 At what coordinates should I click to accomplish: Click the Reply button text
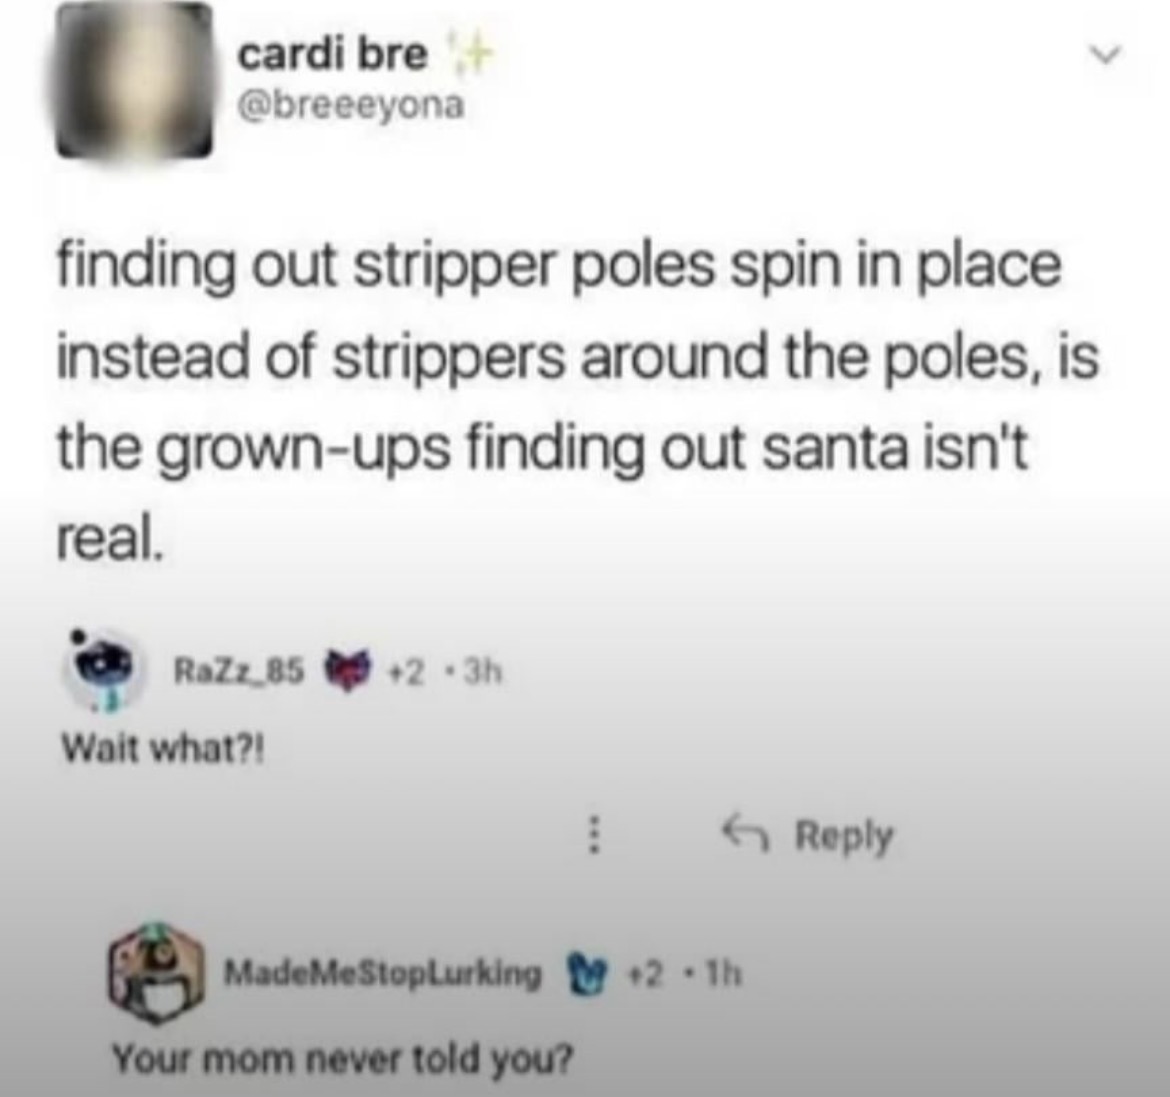click(843, 837)
